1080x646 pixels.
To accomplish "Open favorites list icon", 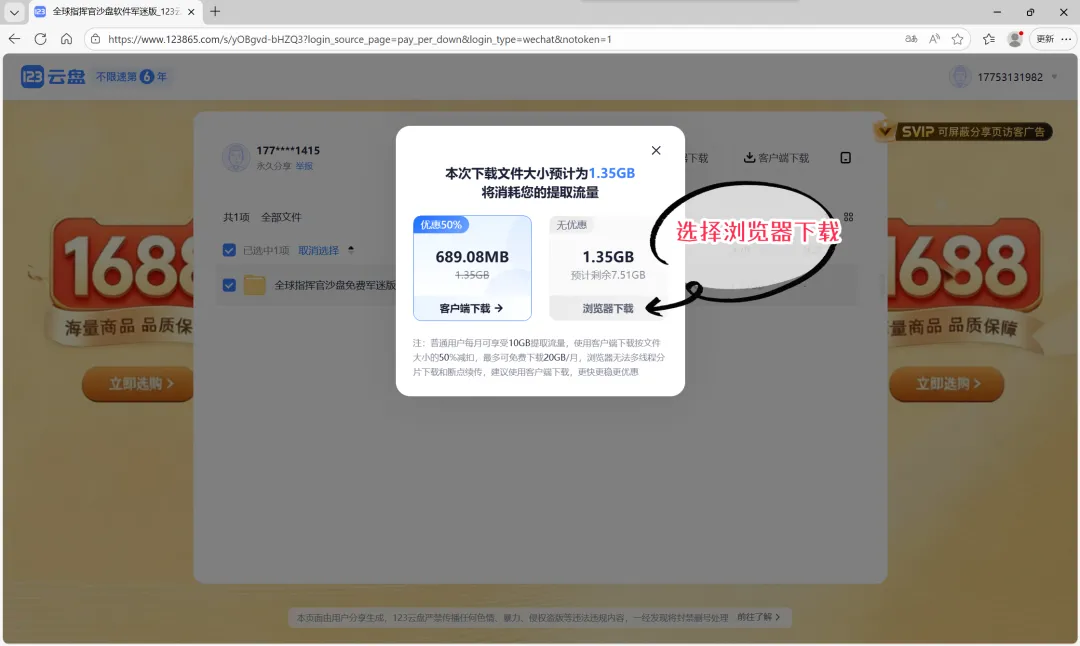I will tap(989, 39).
